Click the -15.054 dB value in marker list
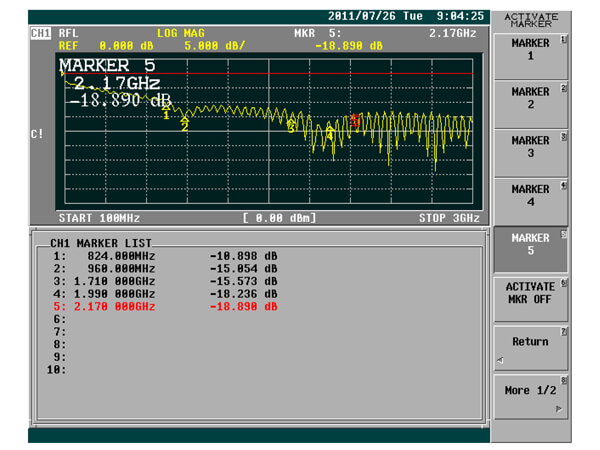The height and width of the screenshot is (450, 600). pos(243,269)
